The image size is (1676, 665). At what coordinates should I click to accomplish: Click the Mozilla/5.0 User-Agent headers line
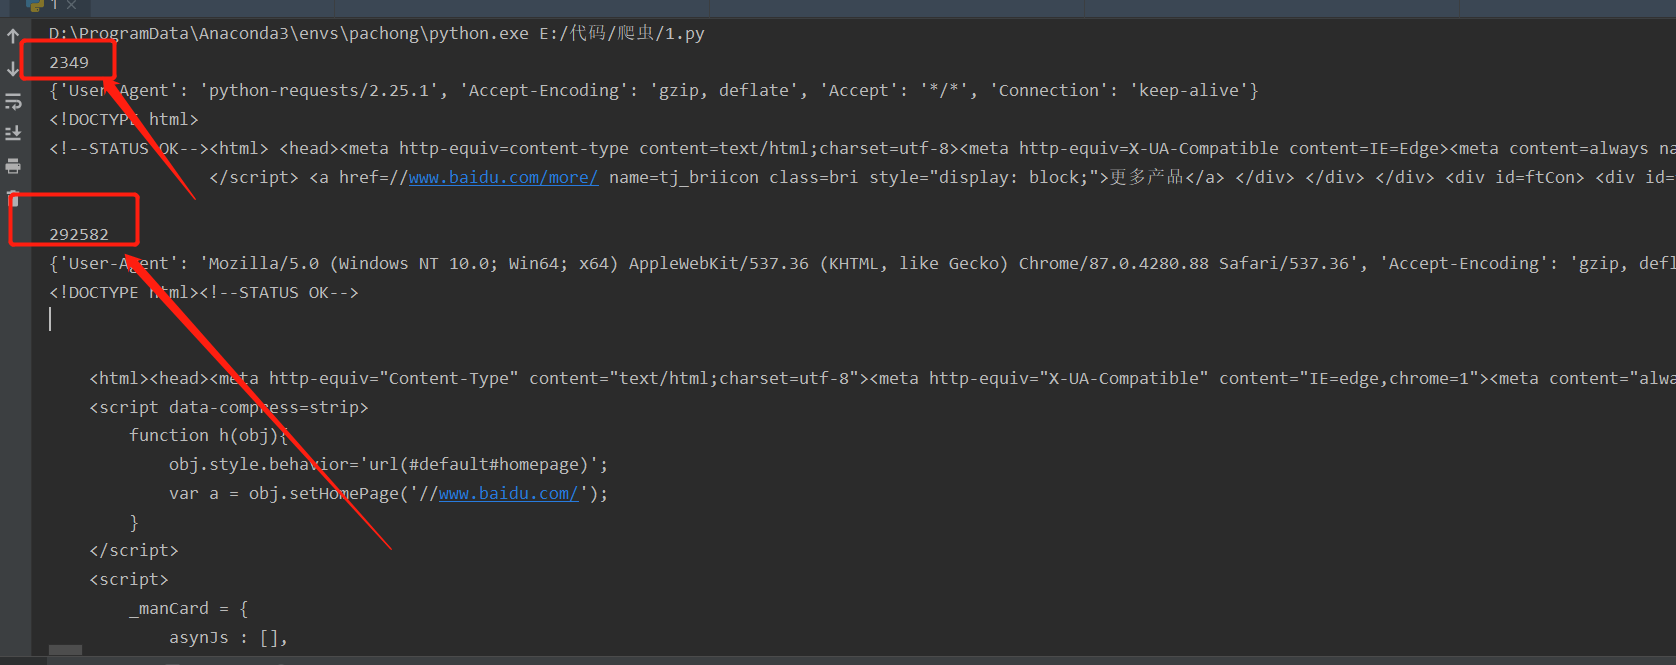pos(862,263)
